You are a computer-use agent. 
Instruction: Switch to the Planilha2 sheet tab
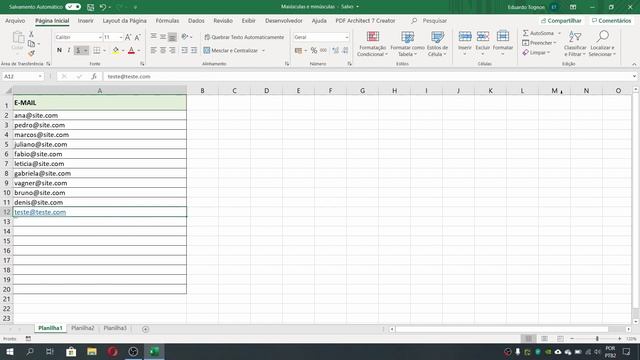pos(82,328)
